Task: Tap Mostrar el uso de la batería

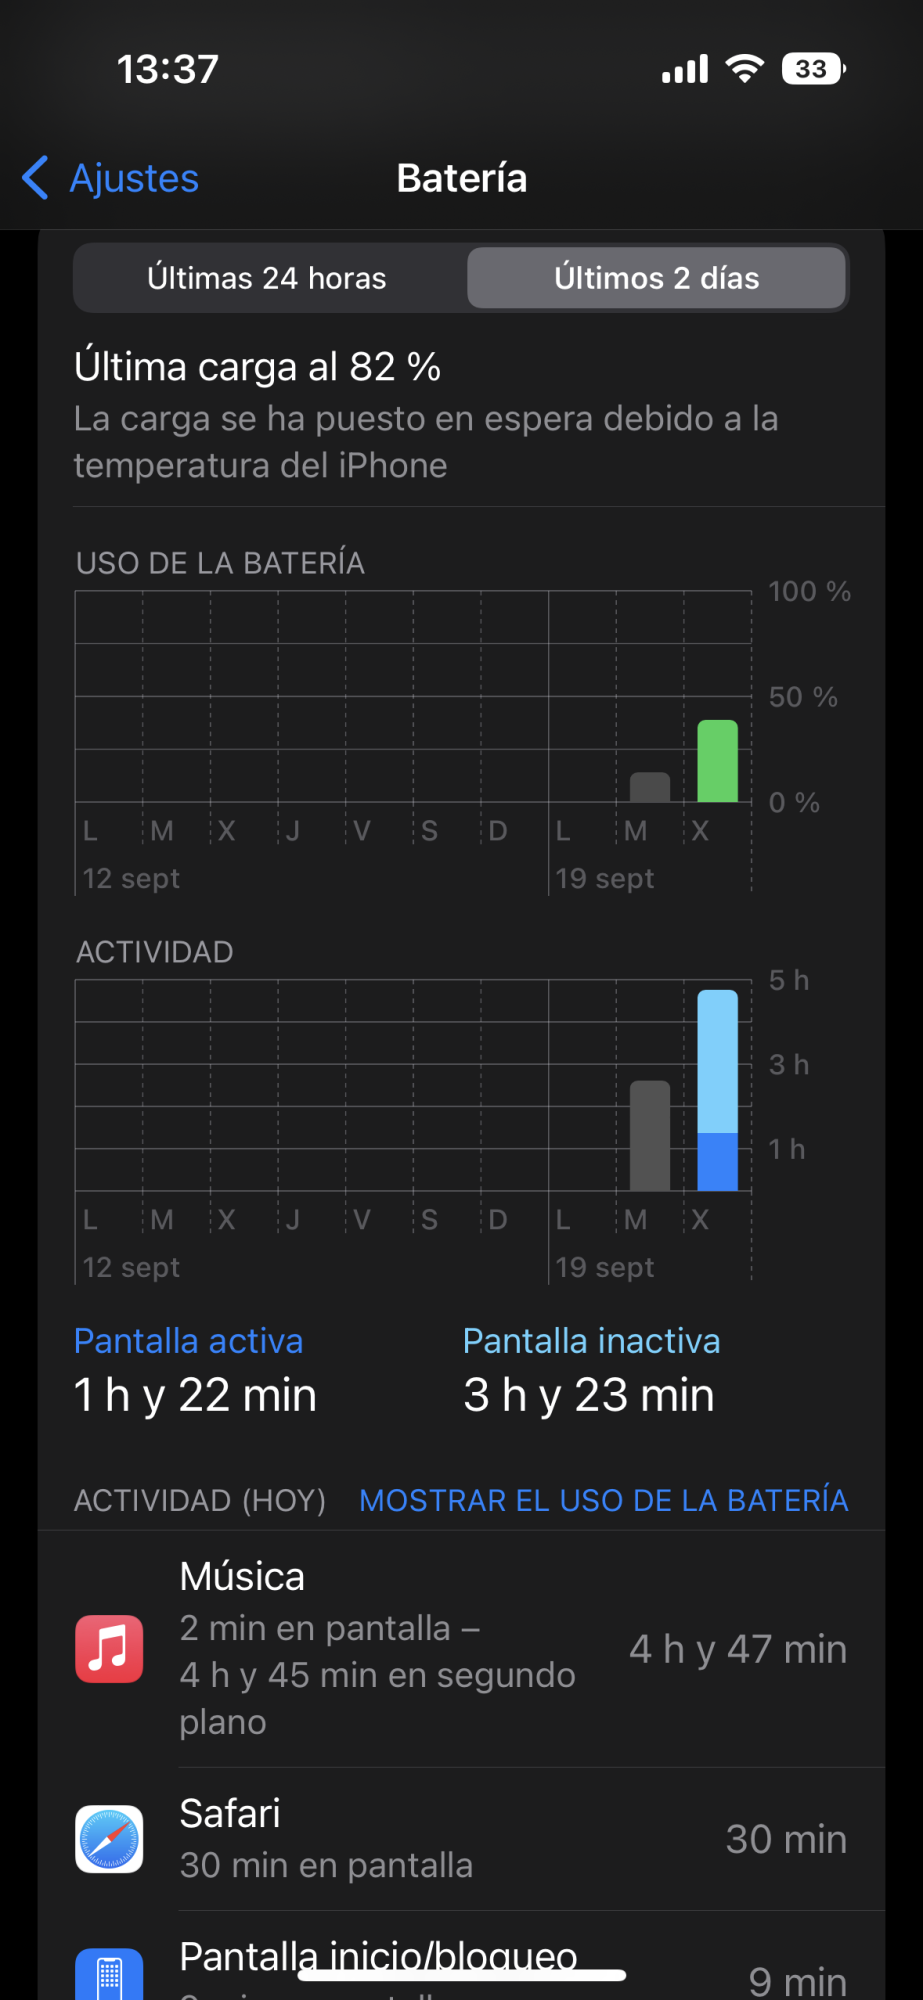Action: pos(604,1500)
